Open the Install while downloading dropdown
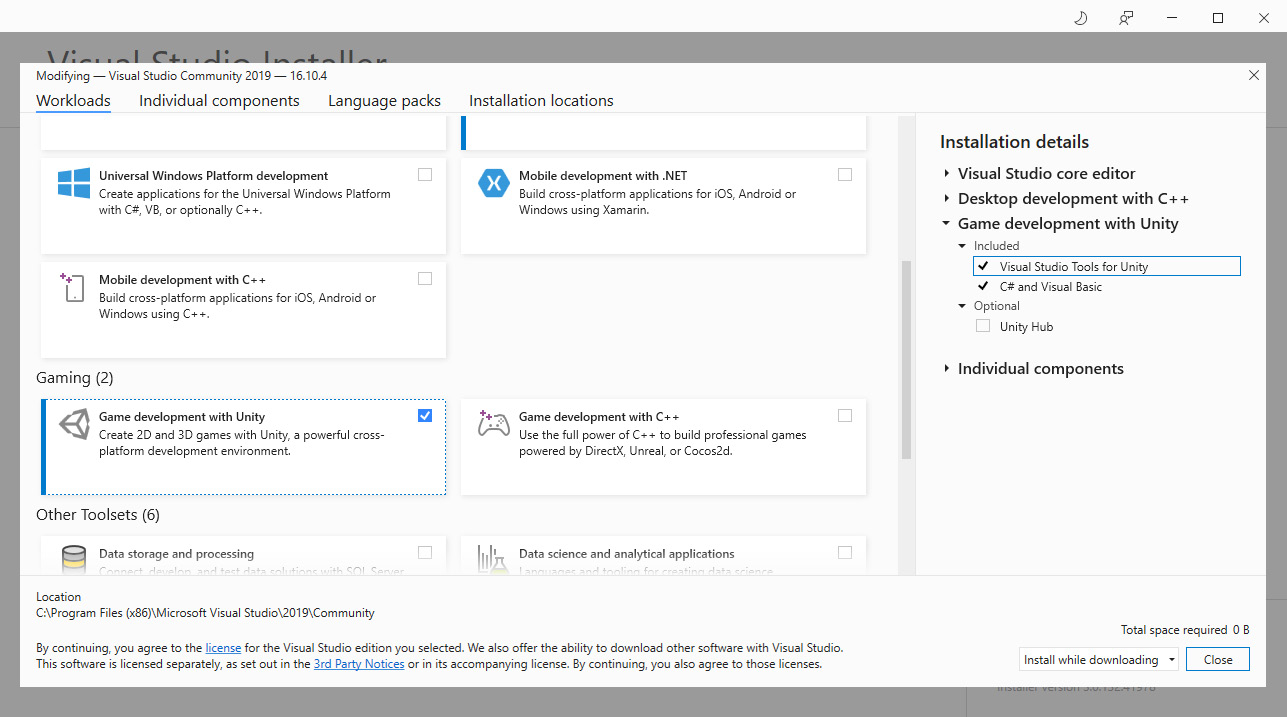The width and height of the screenshot is (1287, 717). 1098,660
